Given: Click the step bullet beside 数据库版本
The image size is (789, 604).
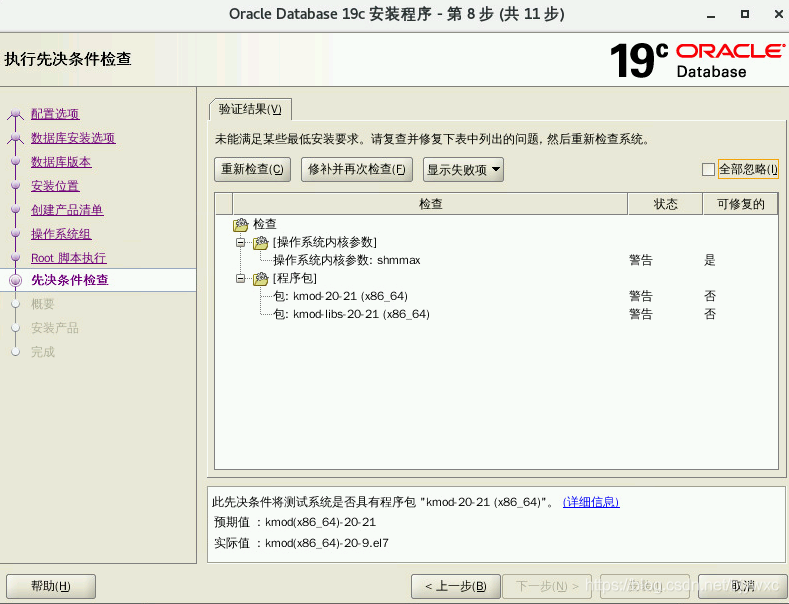Looking at the screenshot, I should (16, 162).
